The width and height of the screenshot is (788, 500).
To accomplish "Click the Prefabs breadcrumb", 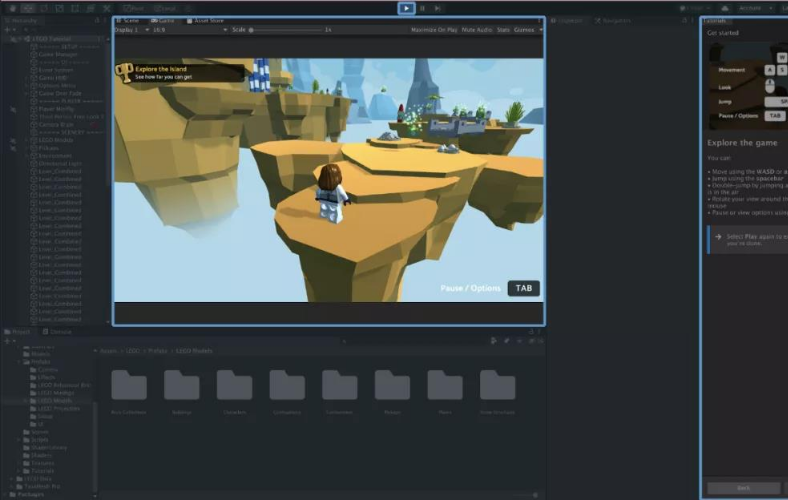I will tap(157, 351).
